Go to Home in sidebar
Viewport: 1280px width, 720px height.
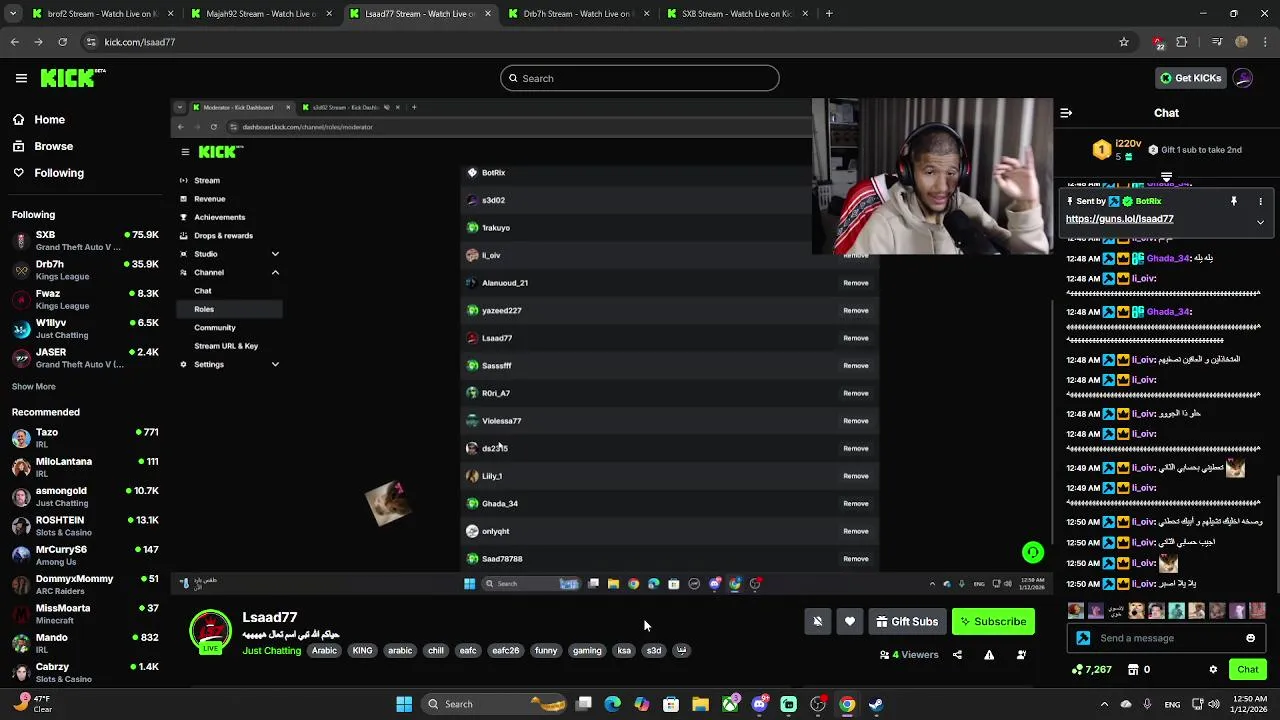[38, 120]
